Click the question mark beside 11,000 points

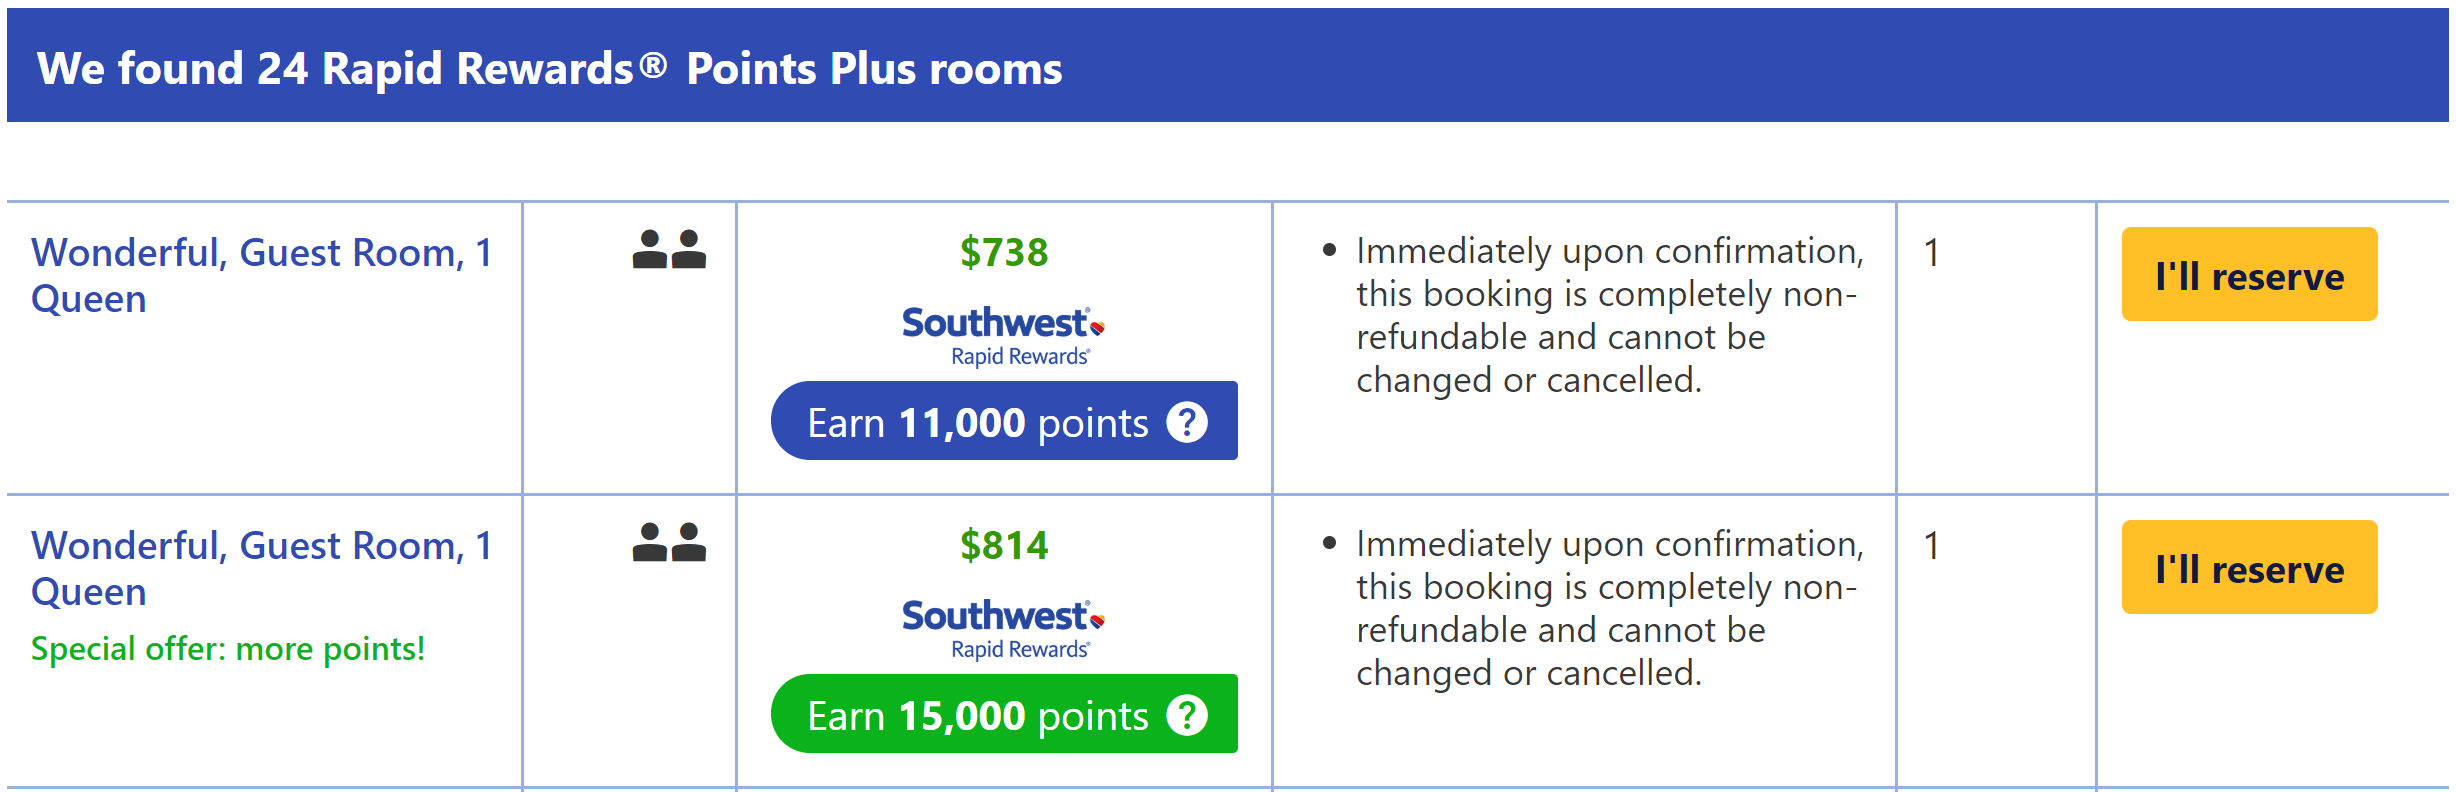(1187, 422)
